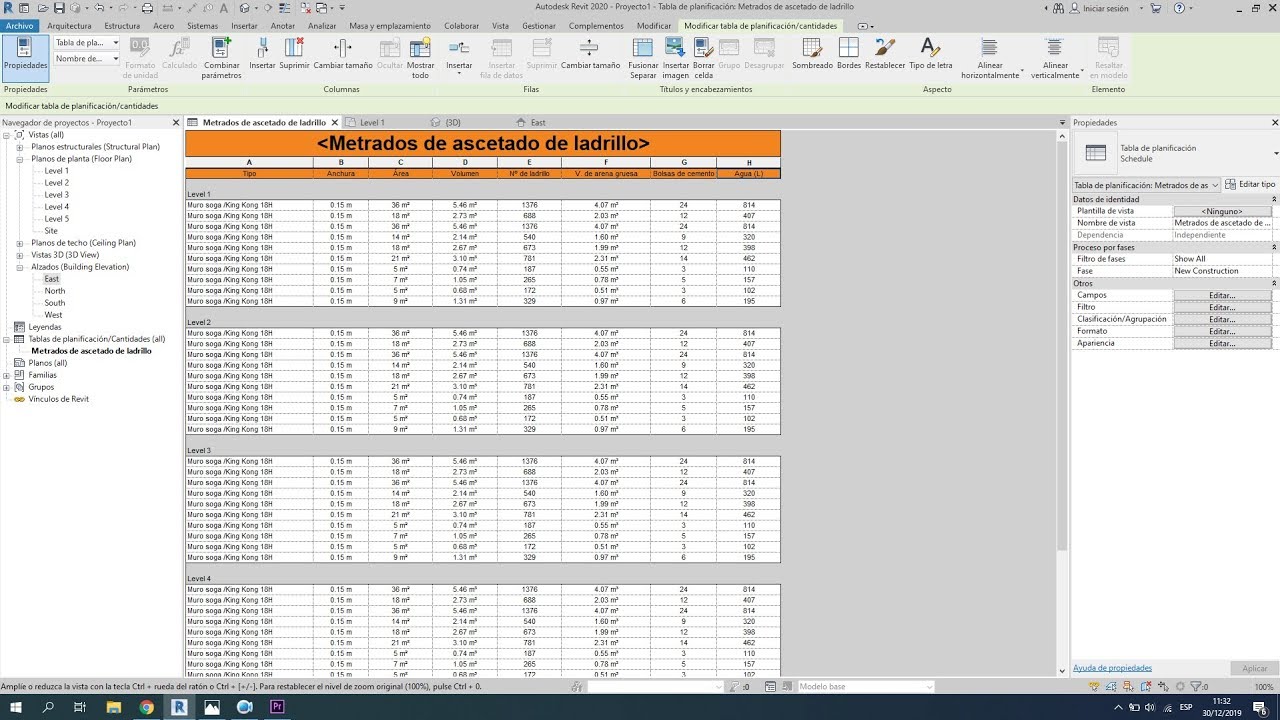Click the Text tool icon in quick access toolbar

226,8
